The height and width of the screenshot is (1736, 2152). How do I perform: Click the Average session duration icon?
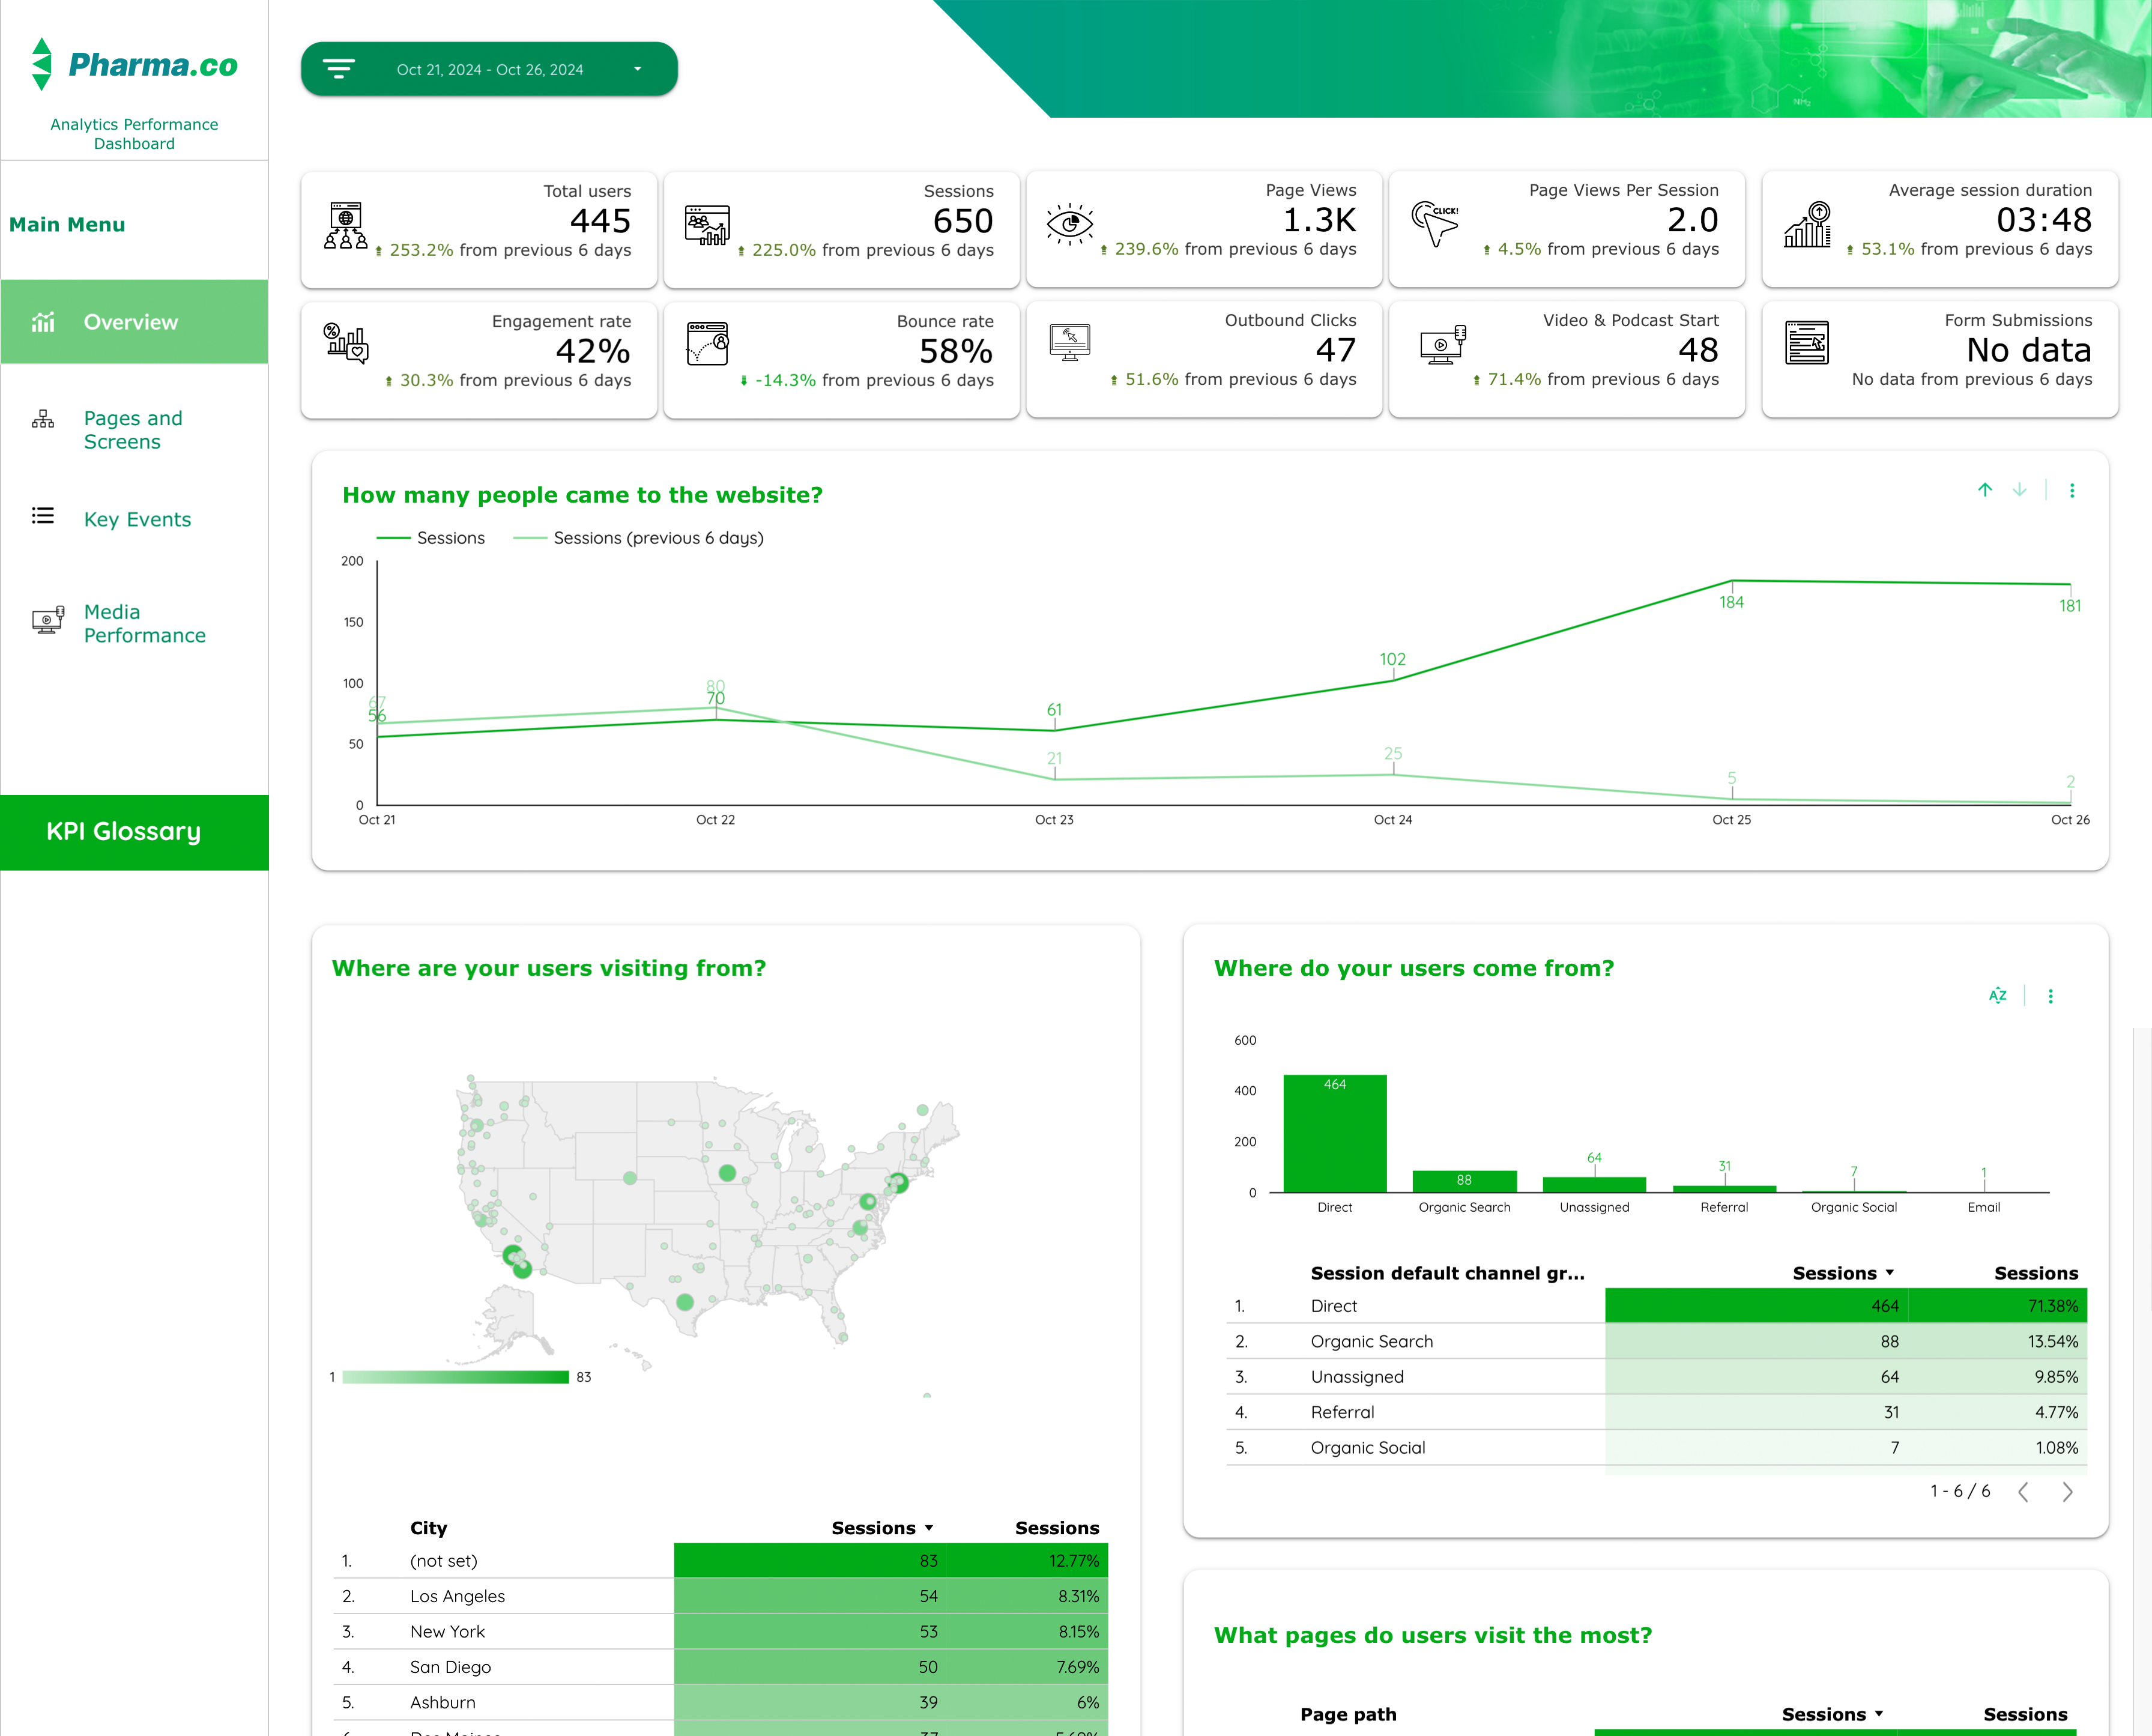[1808, 224]
